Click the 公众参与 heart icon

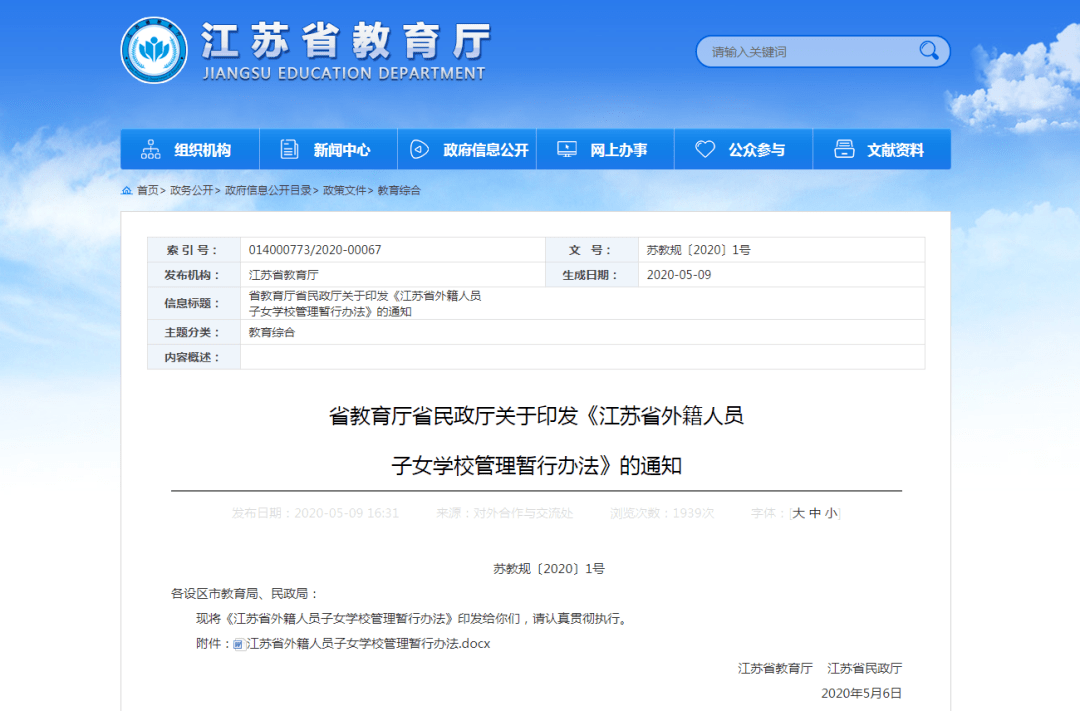point(705,150)
